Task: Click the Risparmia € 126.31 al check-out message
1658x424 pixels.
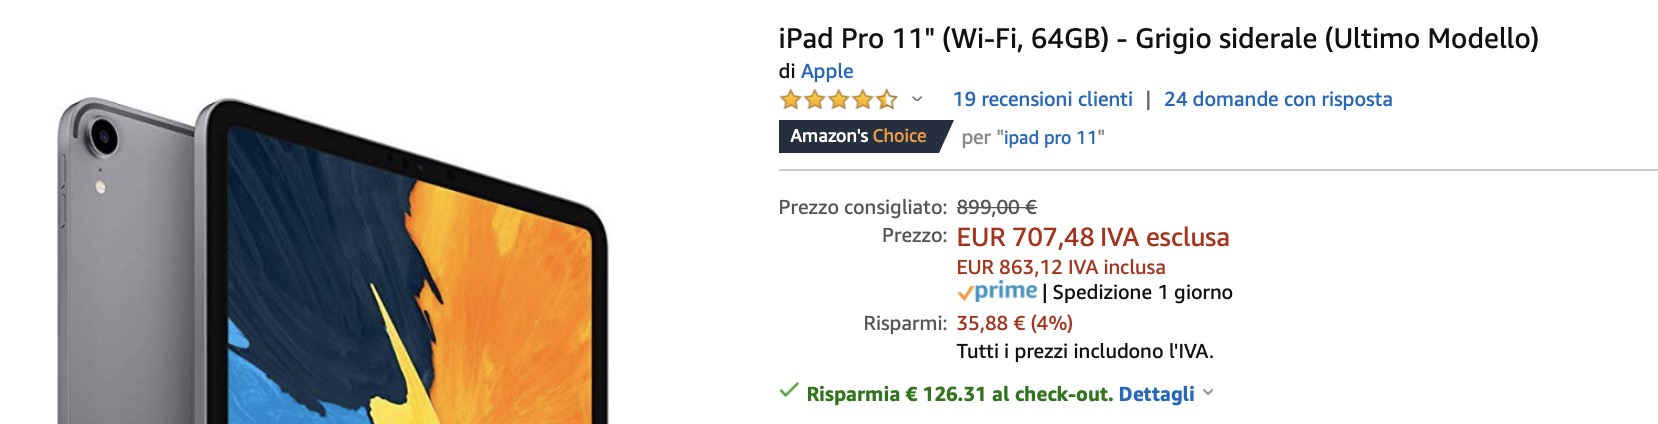Action: coord(959,394)
